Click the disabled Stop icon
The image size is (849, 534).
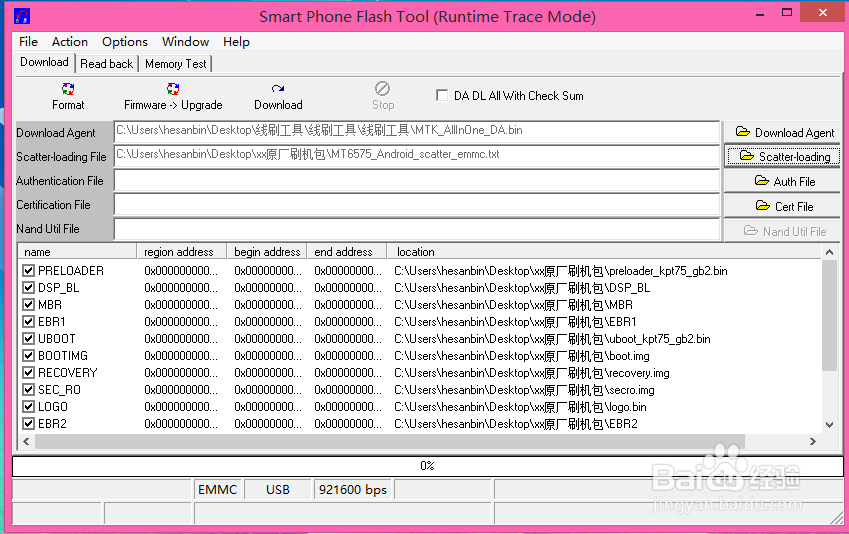pos(382,88)
